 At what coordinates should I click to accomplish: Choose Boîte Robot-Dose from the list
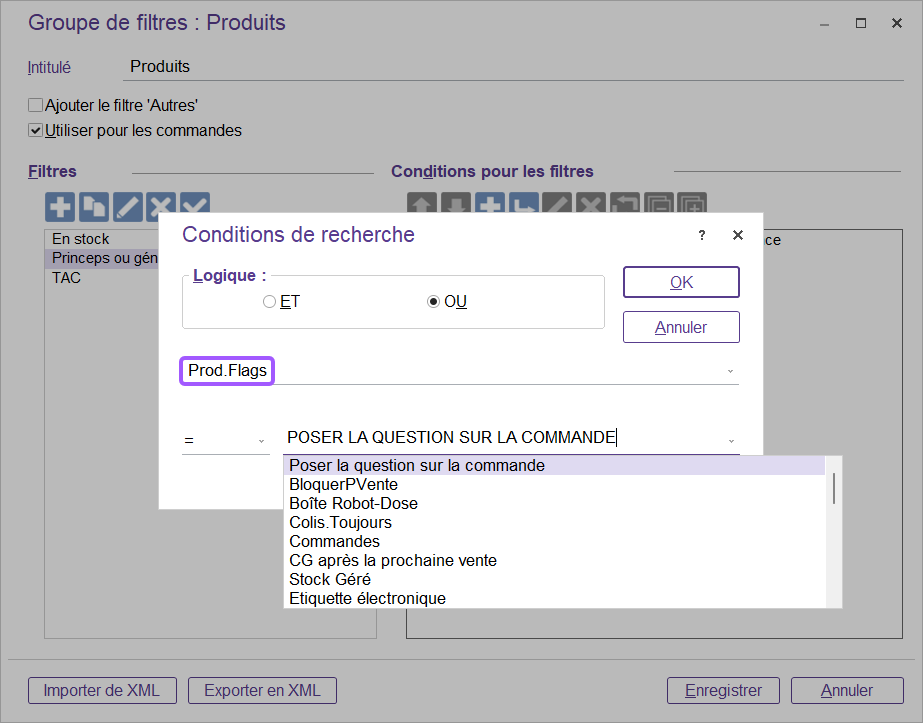pos(353,503)
